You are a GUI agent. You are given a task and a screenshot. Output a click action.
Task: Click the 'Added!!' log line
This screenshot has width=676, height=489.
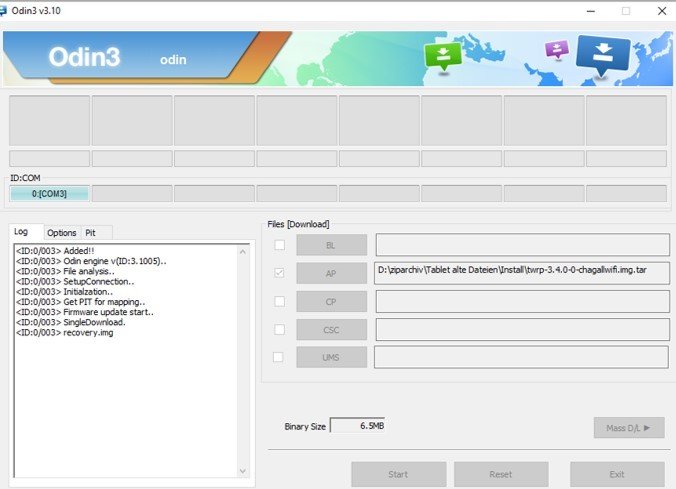(55, 251)
